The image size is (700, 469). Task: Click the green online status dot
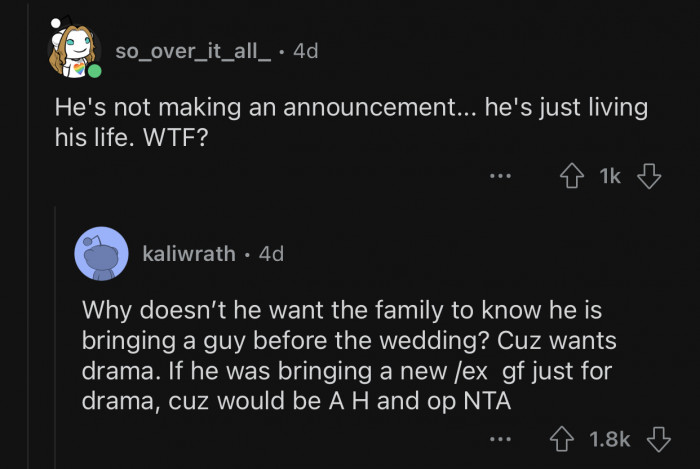(93, 72)
